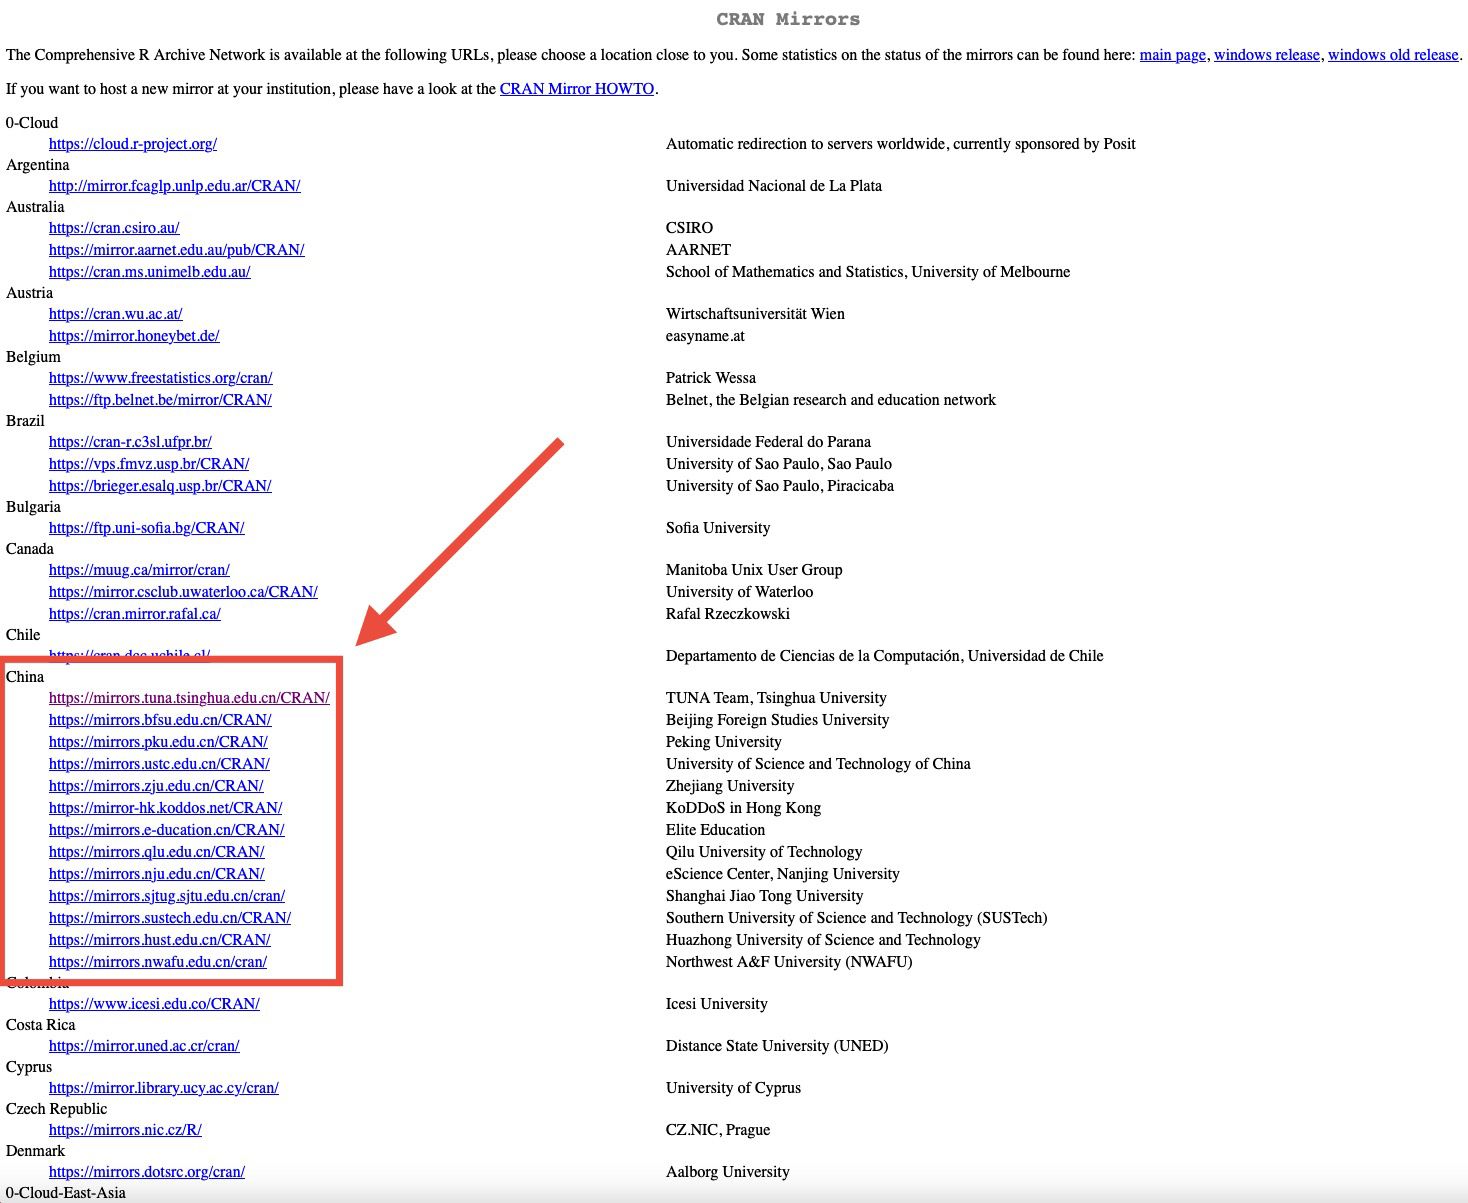Viewport: 1468px width, 1203px height.
Task: Select the China country heading
Action: point(25,677)
